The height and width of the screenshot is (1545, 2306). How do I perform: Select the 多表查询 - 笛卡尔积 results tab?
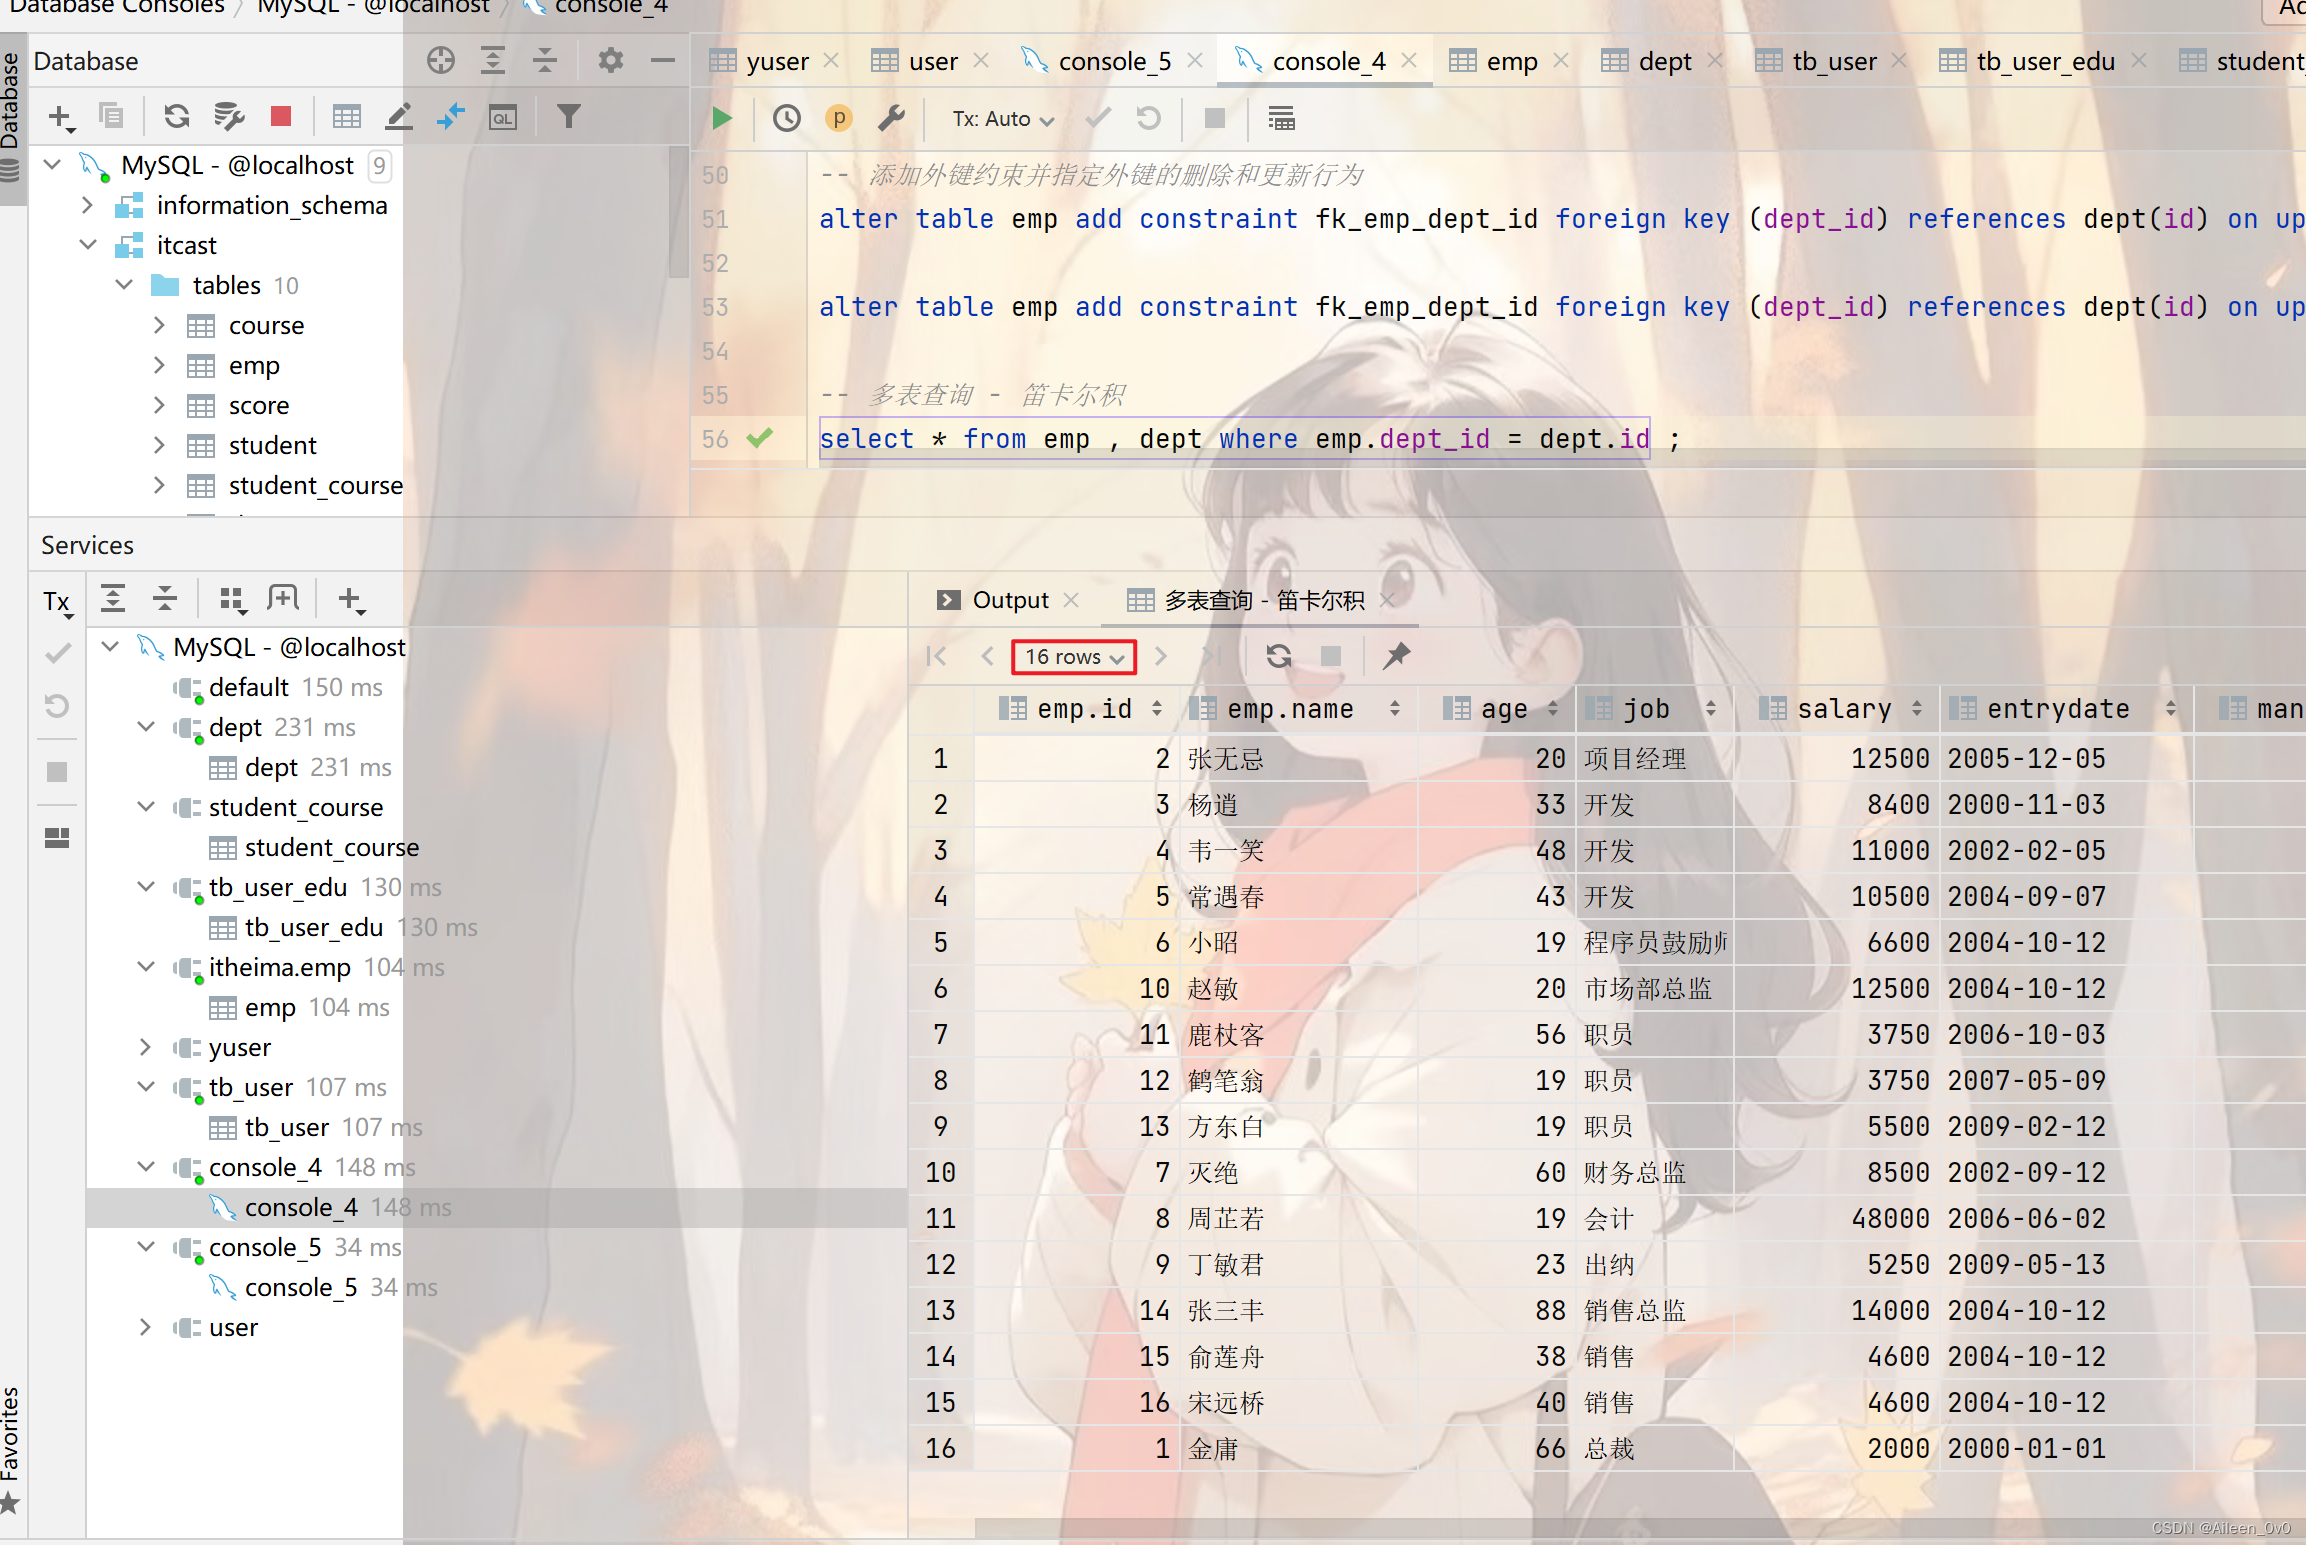tap(1251, 600)
